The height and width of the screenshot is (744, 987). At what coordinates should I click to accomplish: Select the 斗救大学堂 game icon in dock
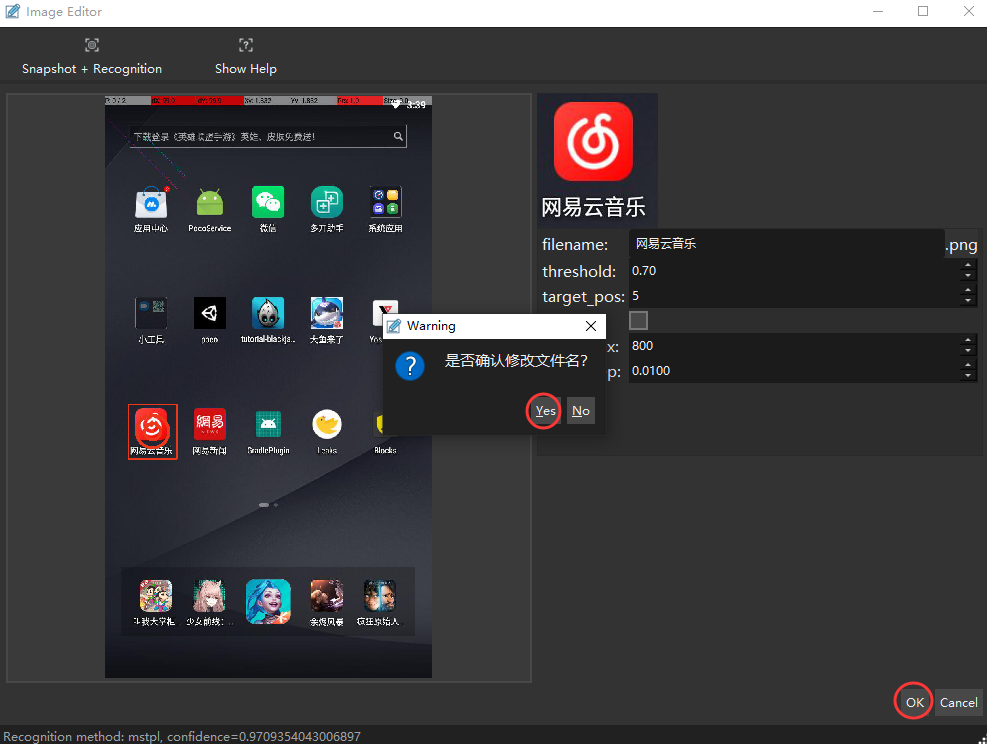155,595
